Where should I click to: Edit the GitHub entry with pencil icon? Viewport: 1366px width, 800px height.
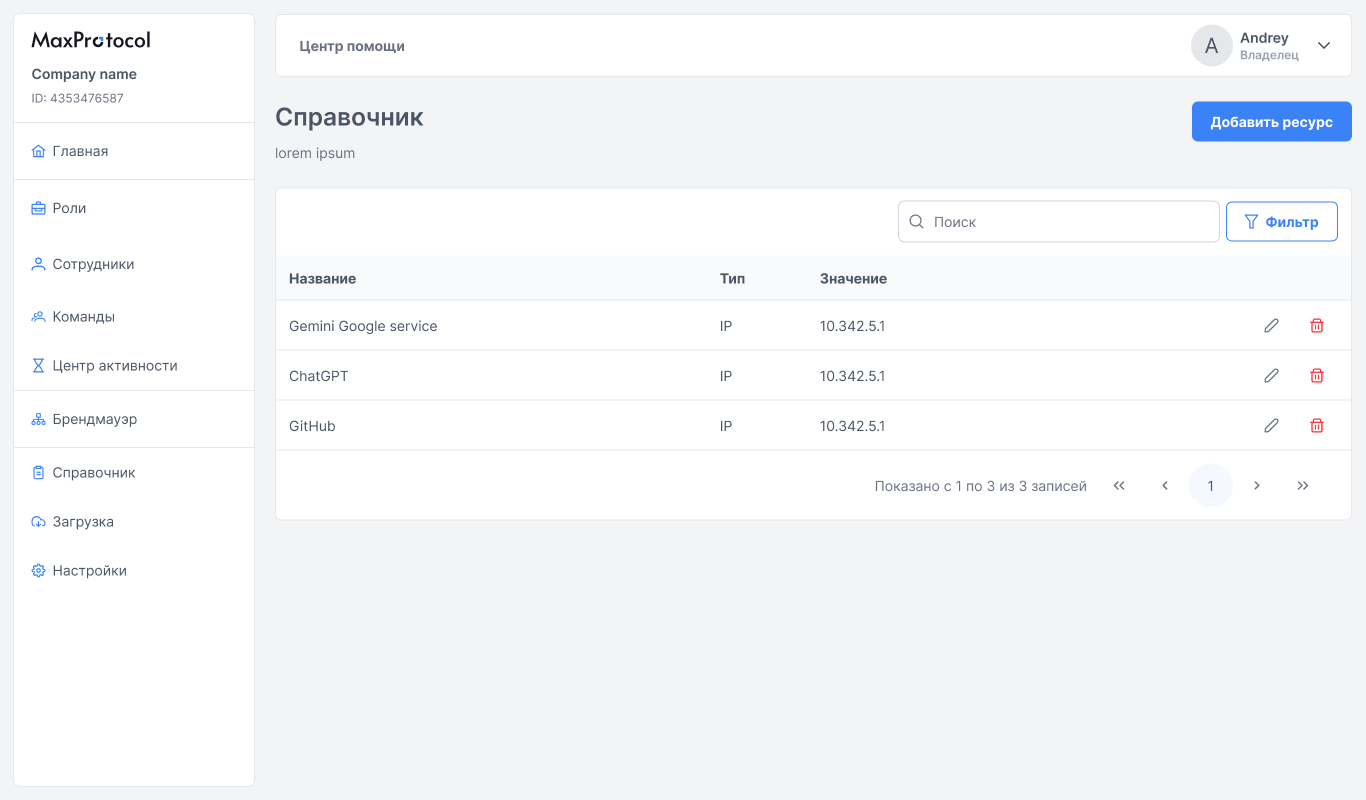pos(1271,425)
